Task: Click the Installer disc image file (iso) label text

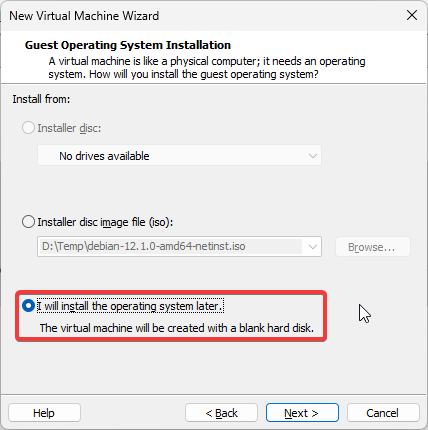Action: [x=105, y=222]
